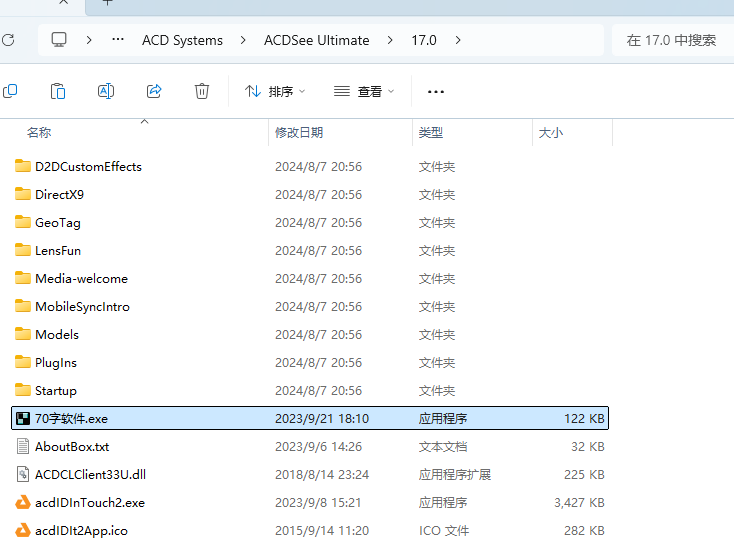
Task: Expand chevron after 17.0 breadcrumb
Action: coord(458,40)
